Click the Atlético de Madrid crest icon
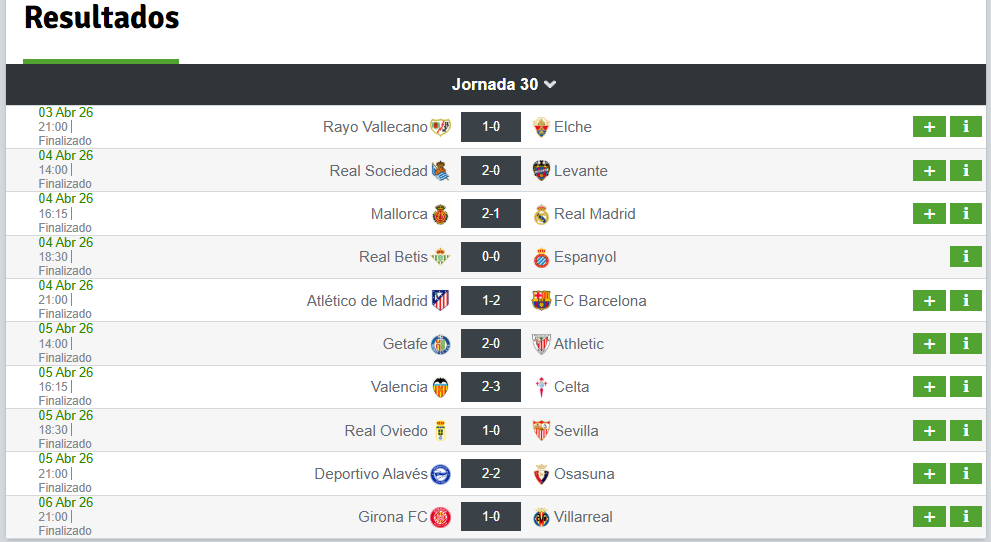 pos(440,300)
